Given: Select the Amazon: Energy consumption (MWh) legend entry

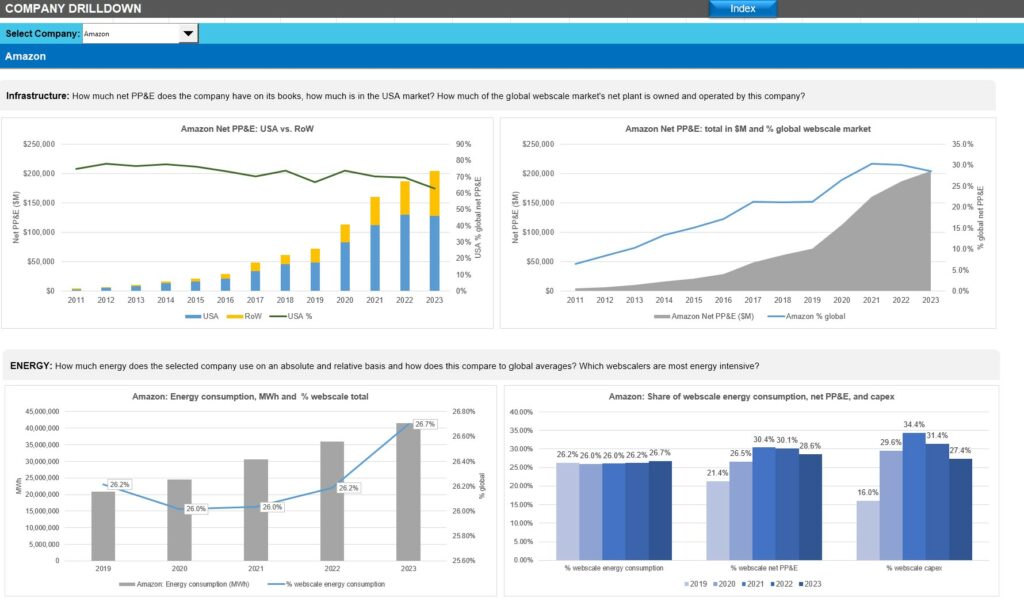Looking at the screenshot, I should coord(180,584).
